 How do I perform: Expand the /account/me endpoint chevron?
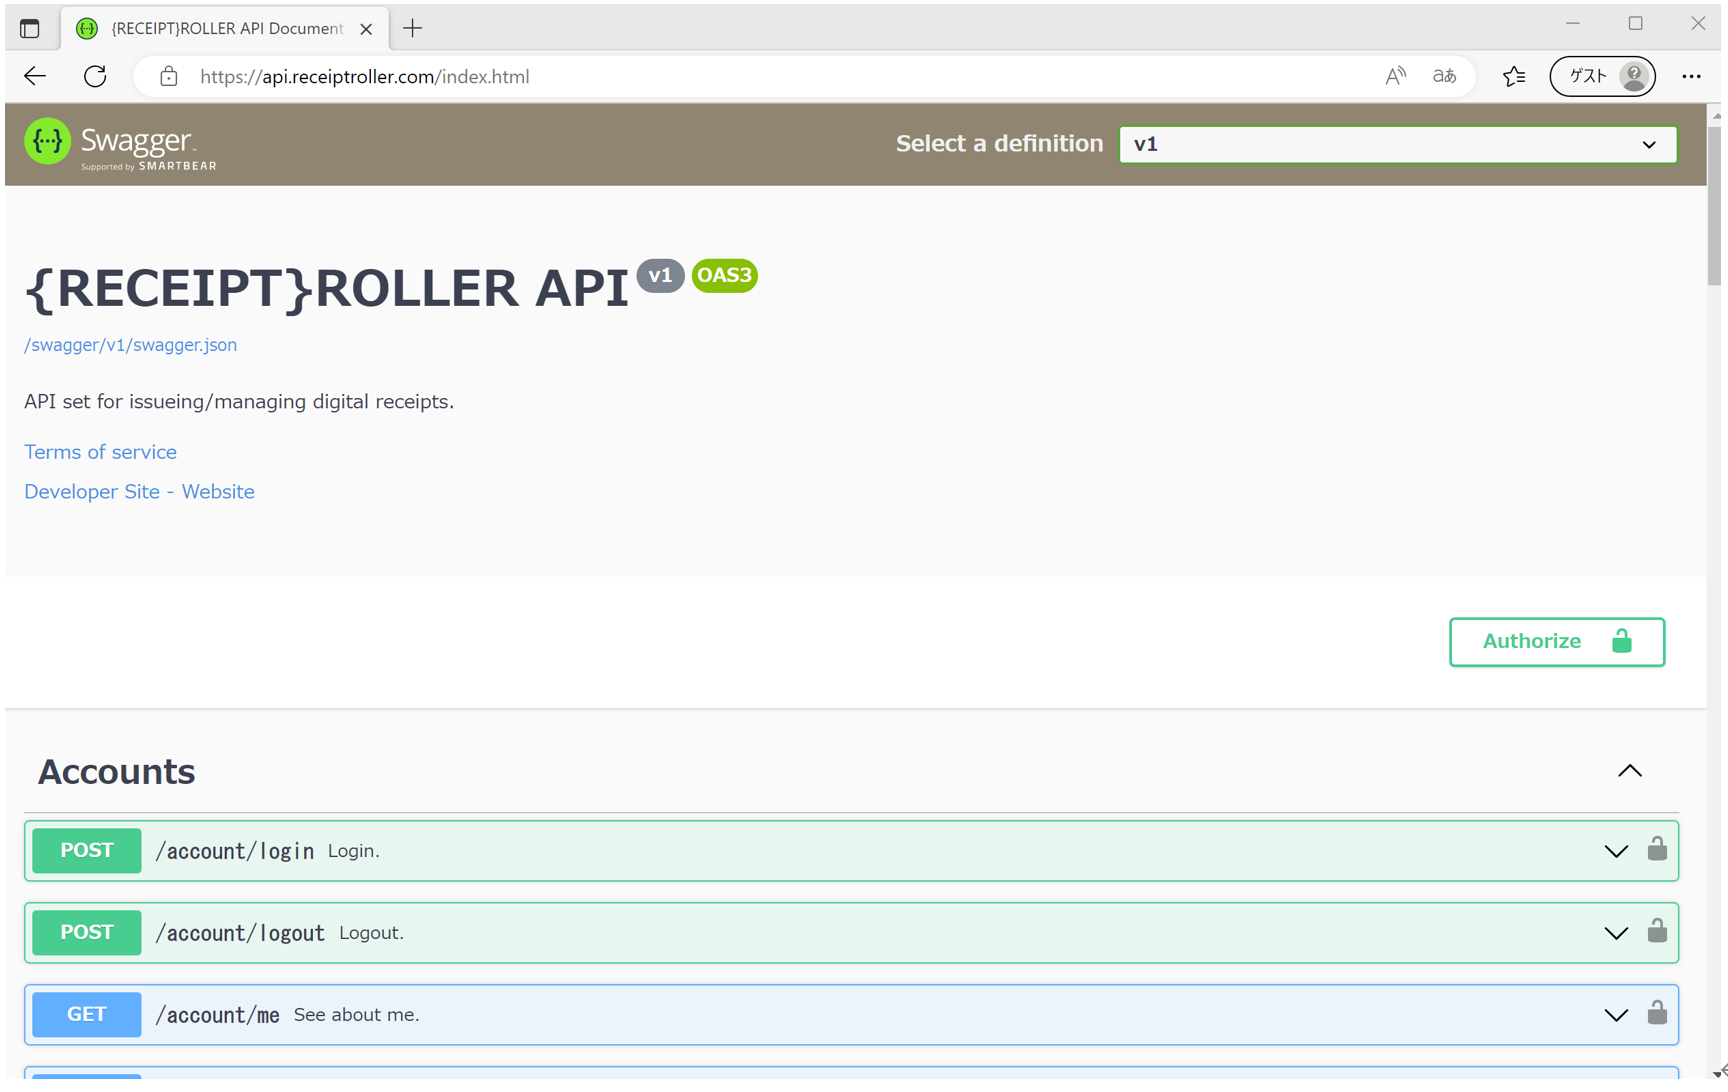pos(1616,1016)
